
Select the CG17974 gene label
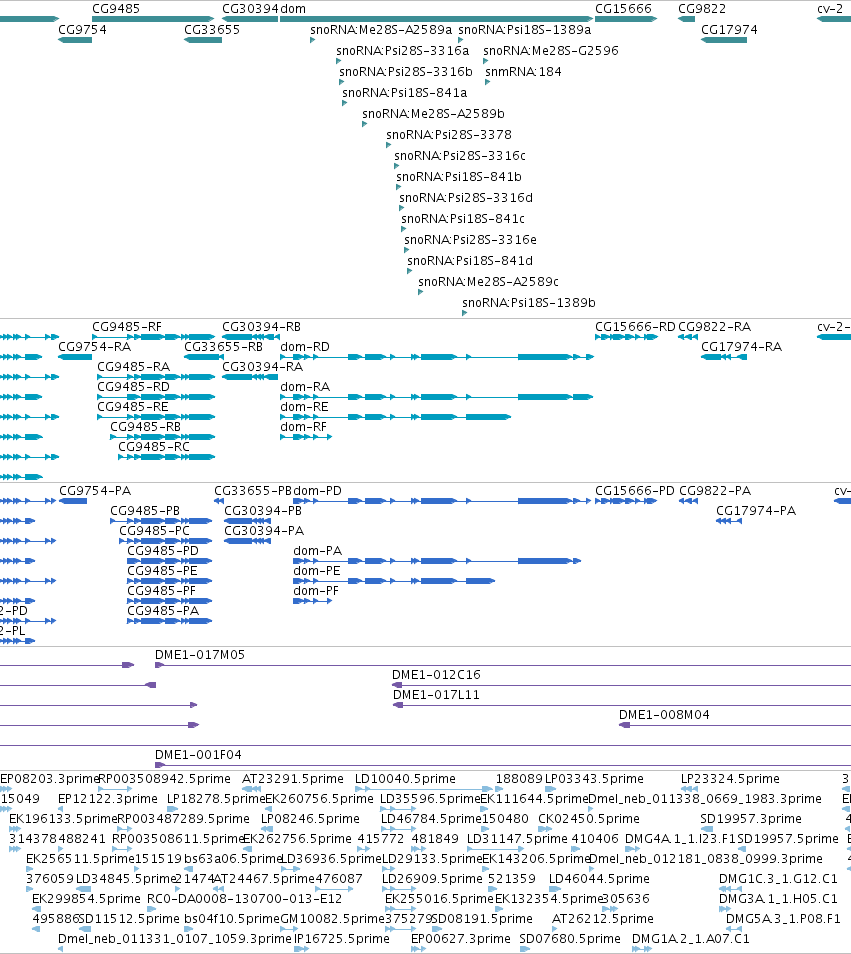pyautogui.click(x=729, y=29)
